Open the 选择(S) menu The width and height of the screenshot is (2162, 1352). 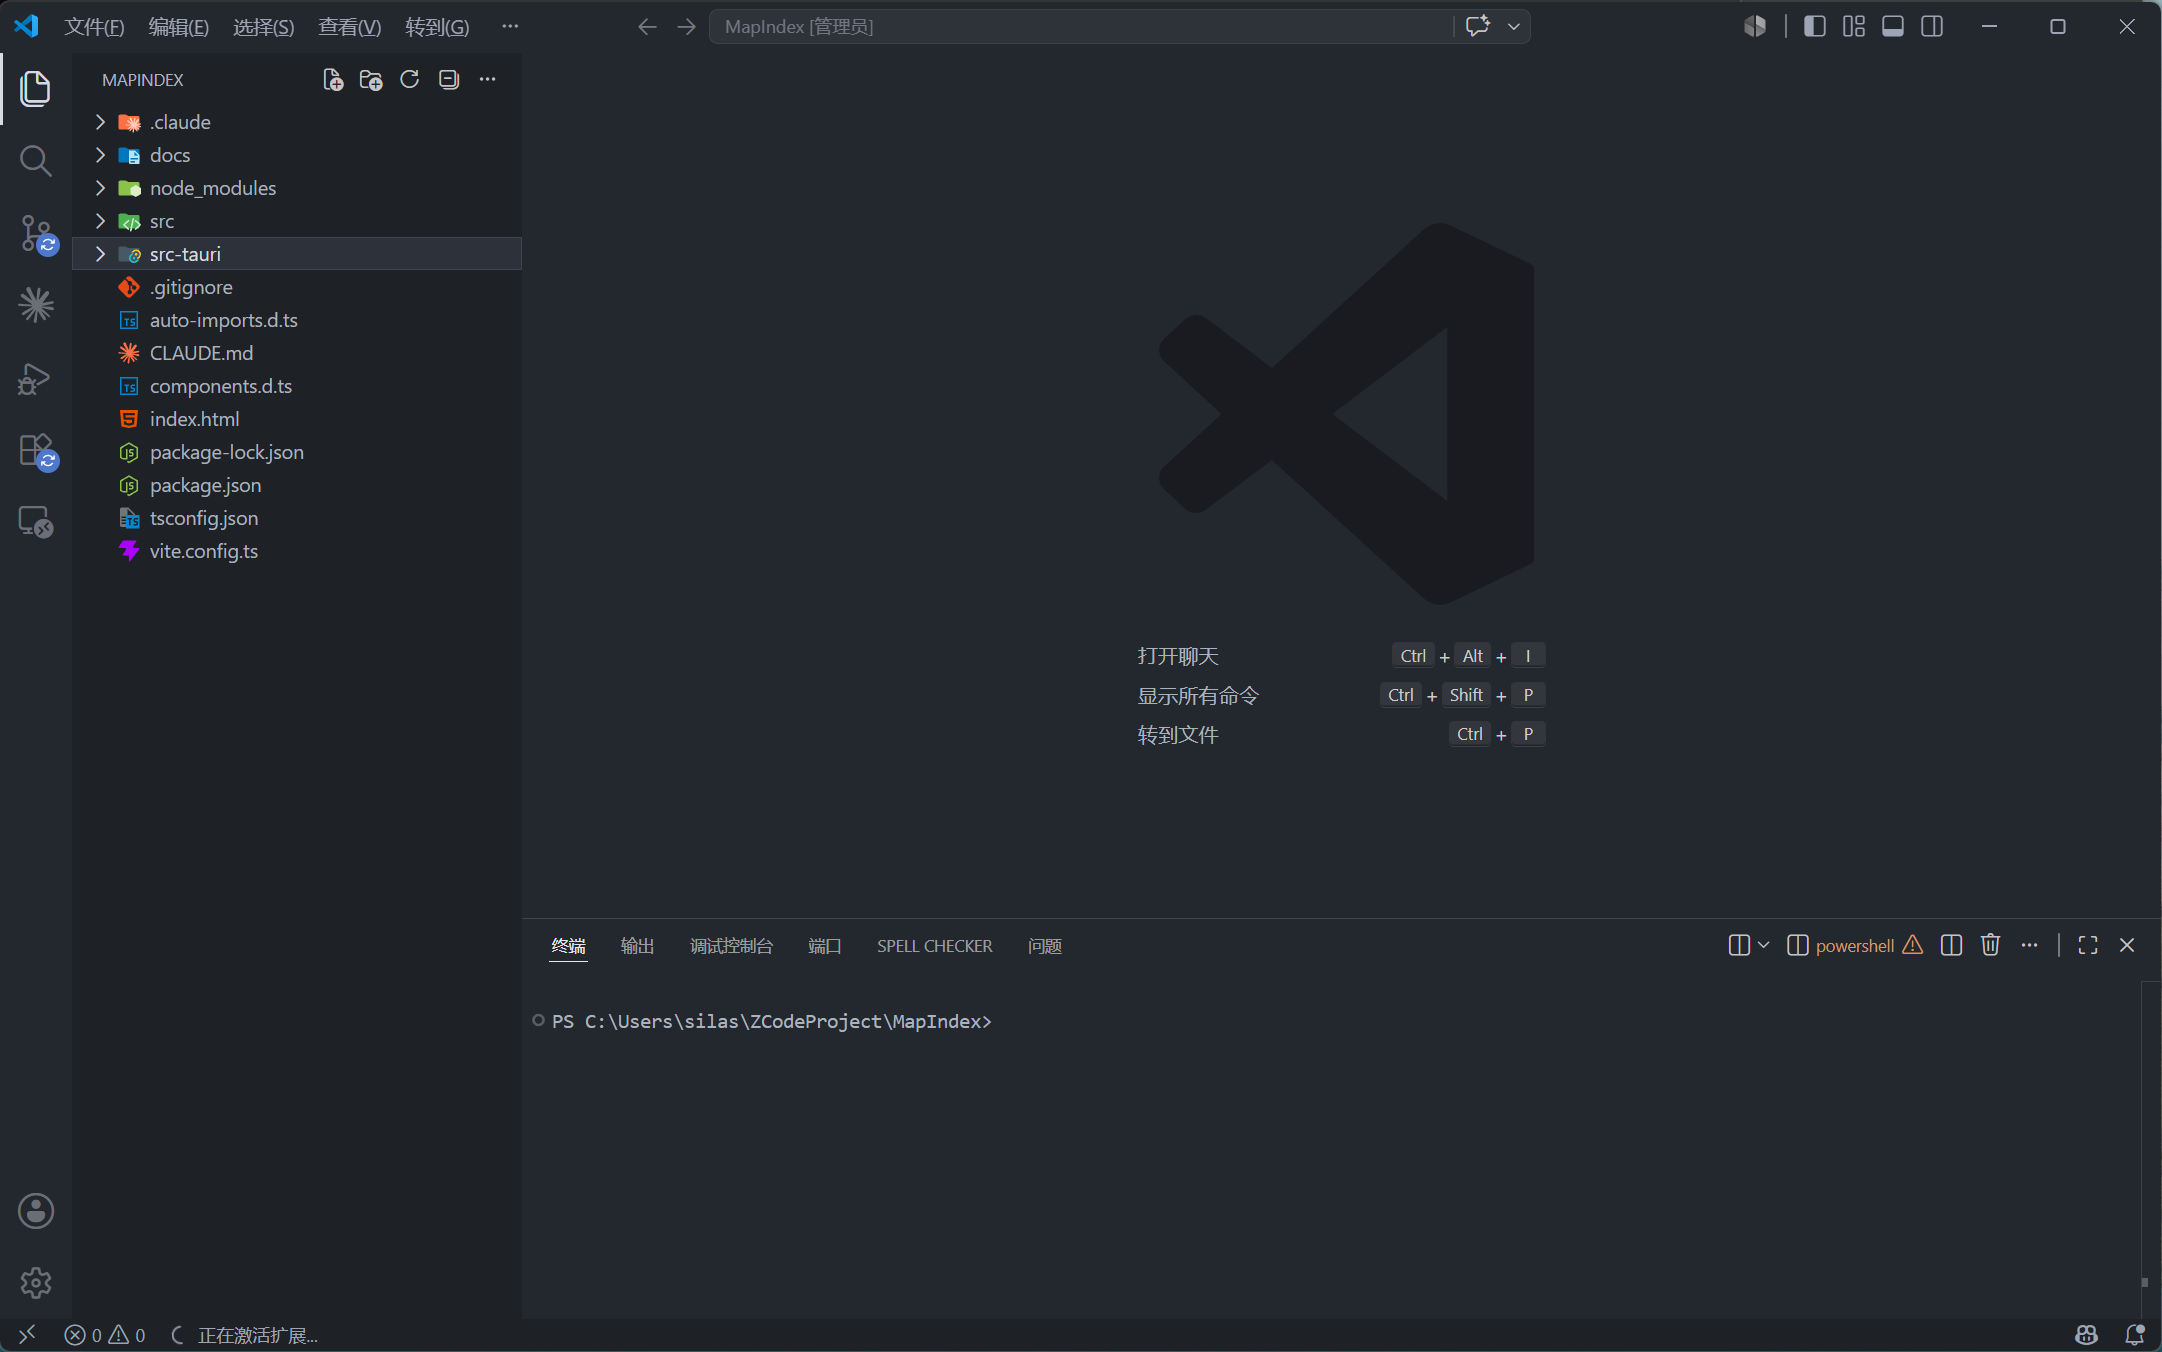(264, 27)
